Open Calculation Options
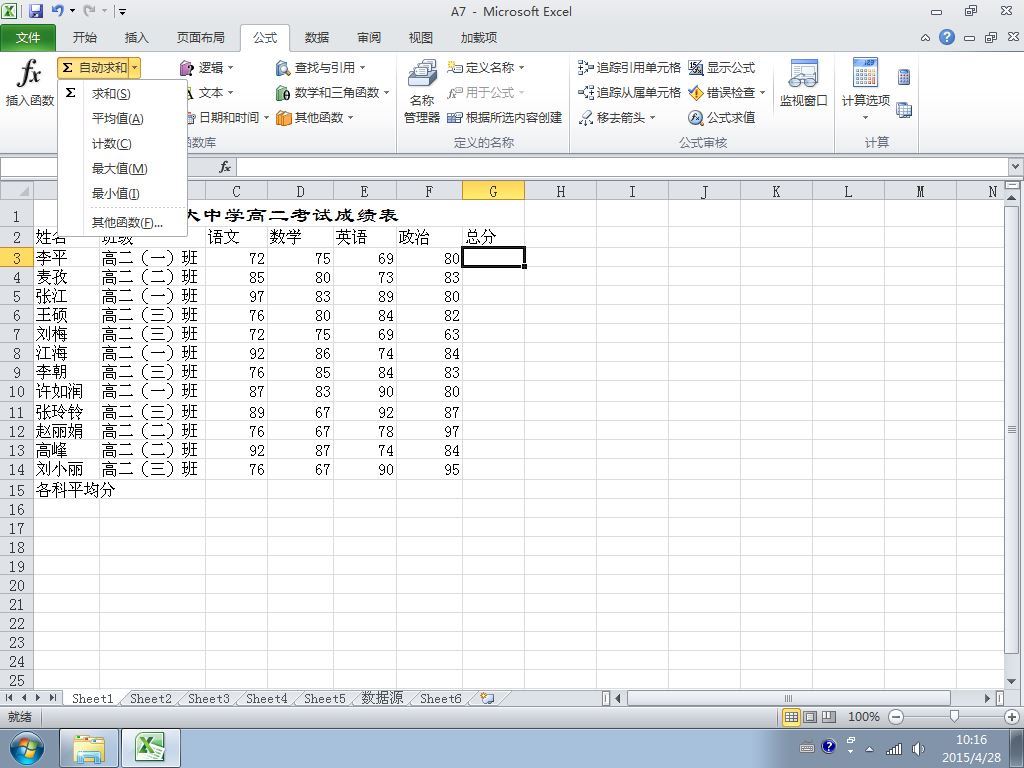Viewport: 1024px width, 768px height. coord(865,89)
